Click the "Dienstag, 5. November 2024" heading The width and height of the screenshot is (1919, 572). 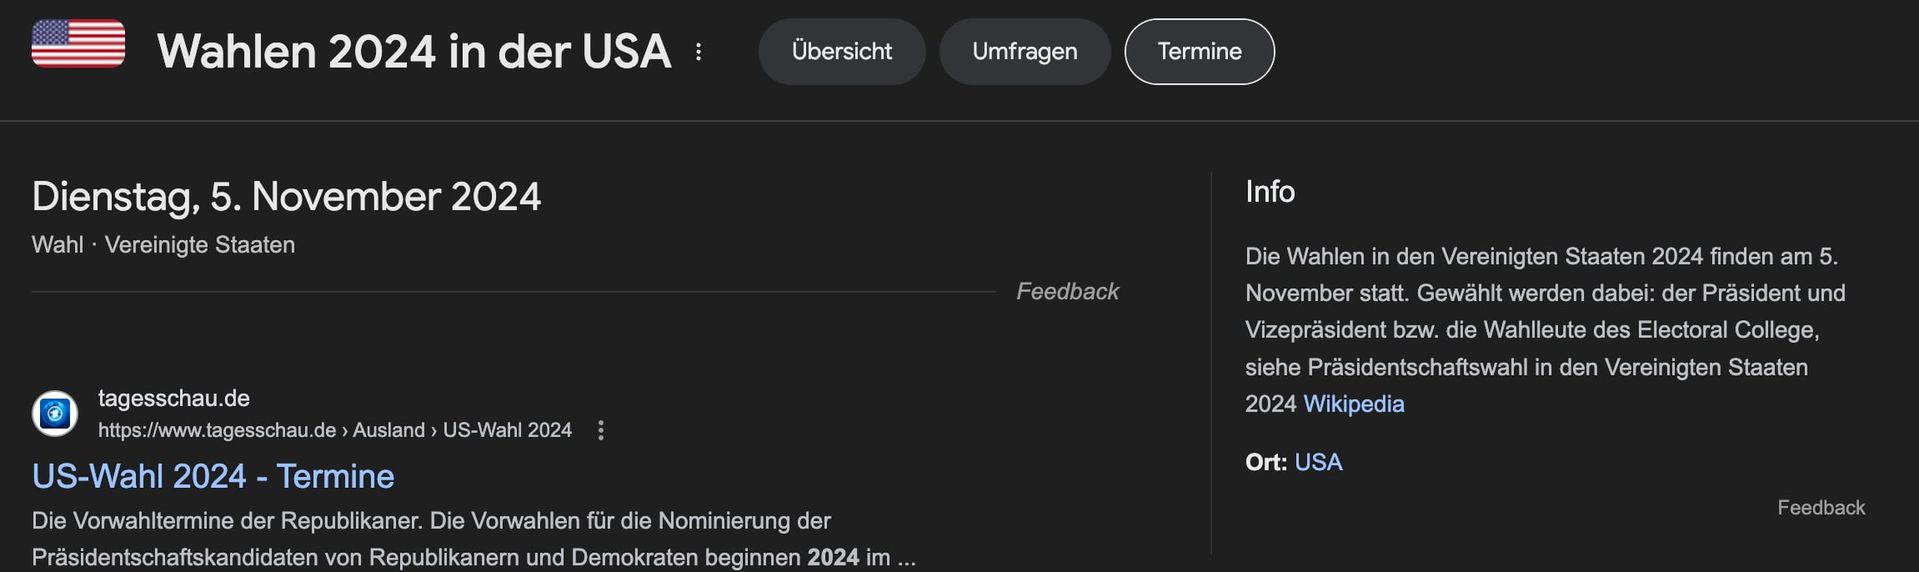click(x=286, y=196)
